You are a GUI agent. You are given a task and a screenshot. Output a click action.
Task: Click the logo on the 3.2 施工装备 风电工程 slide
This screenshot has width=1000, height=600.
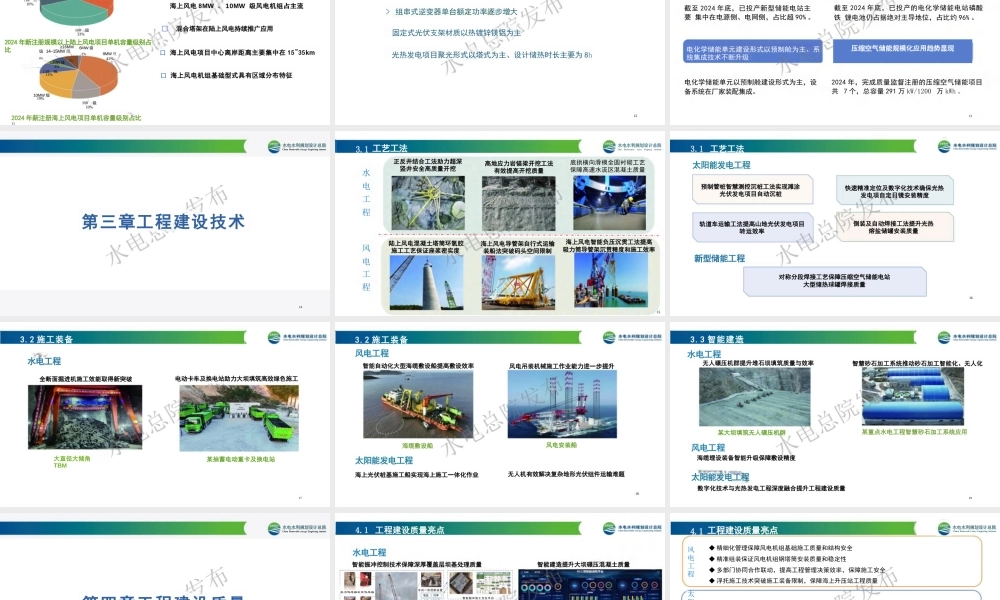[x=631, y=337]
